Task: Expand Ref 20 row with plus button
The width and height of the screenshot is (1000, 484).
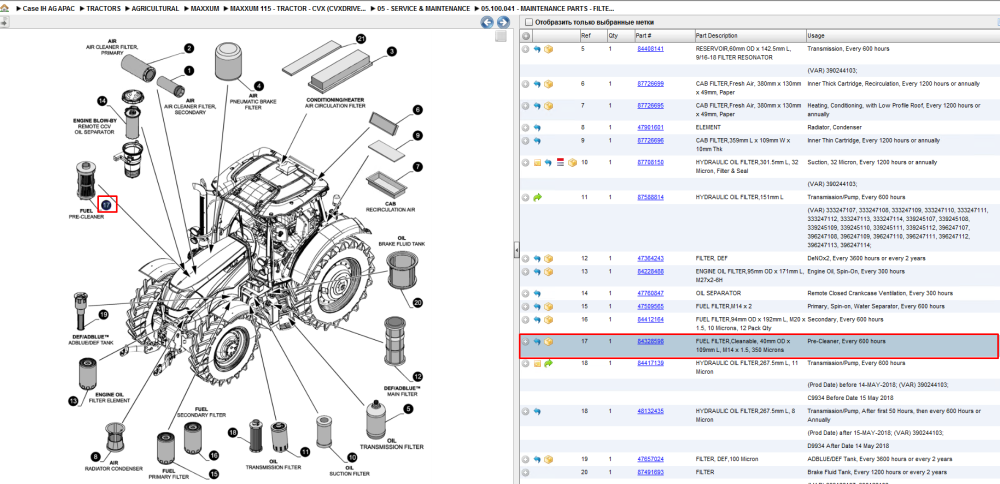Action: (x=526, y=473)
